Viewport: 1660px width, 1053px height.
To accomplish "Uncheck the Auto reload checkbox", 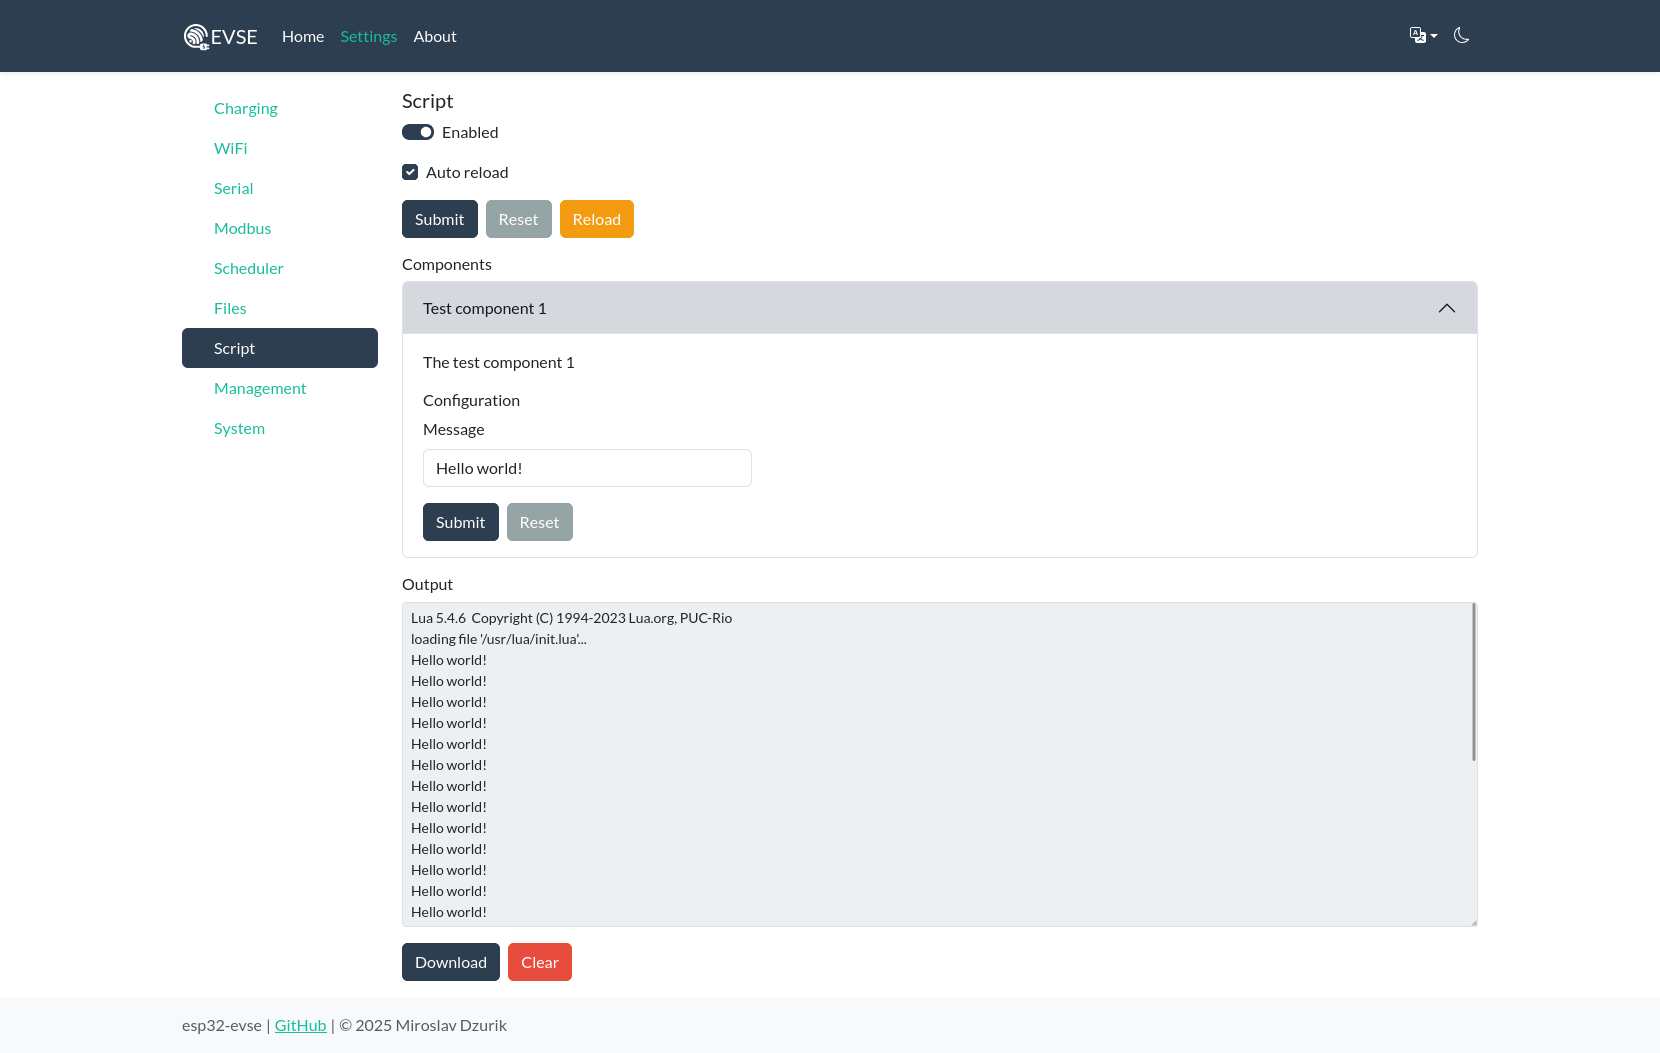I will (x=410, y=172).
